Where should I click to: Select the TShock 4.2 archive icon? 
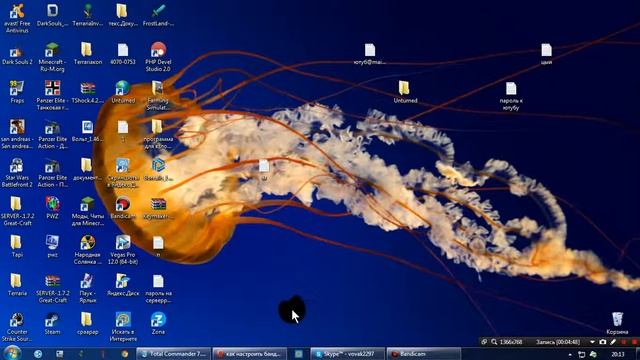pos(87,92)
